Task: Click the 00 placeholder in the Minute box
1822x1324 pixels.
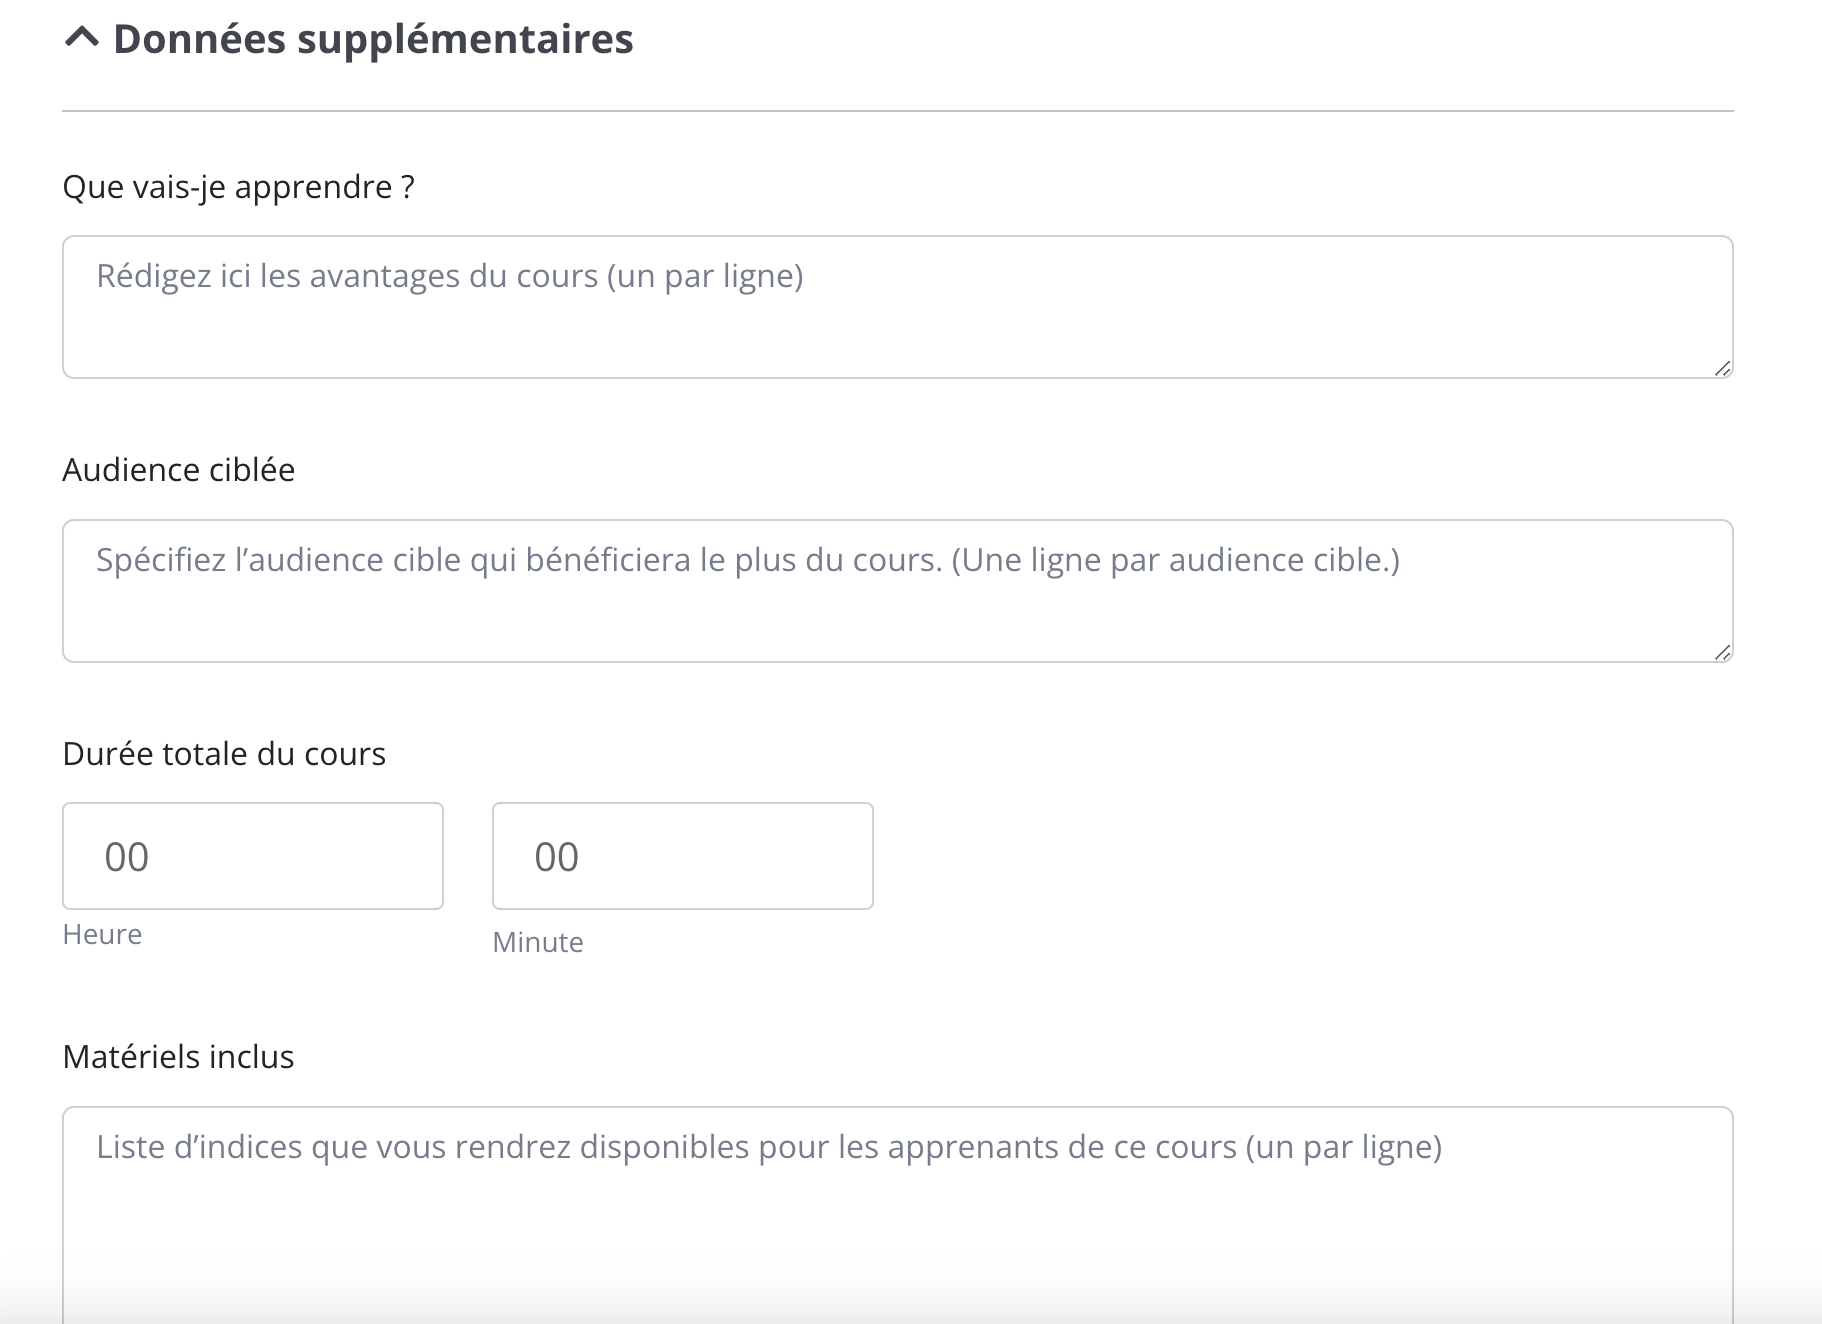Action: coord(557,857)
